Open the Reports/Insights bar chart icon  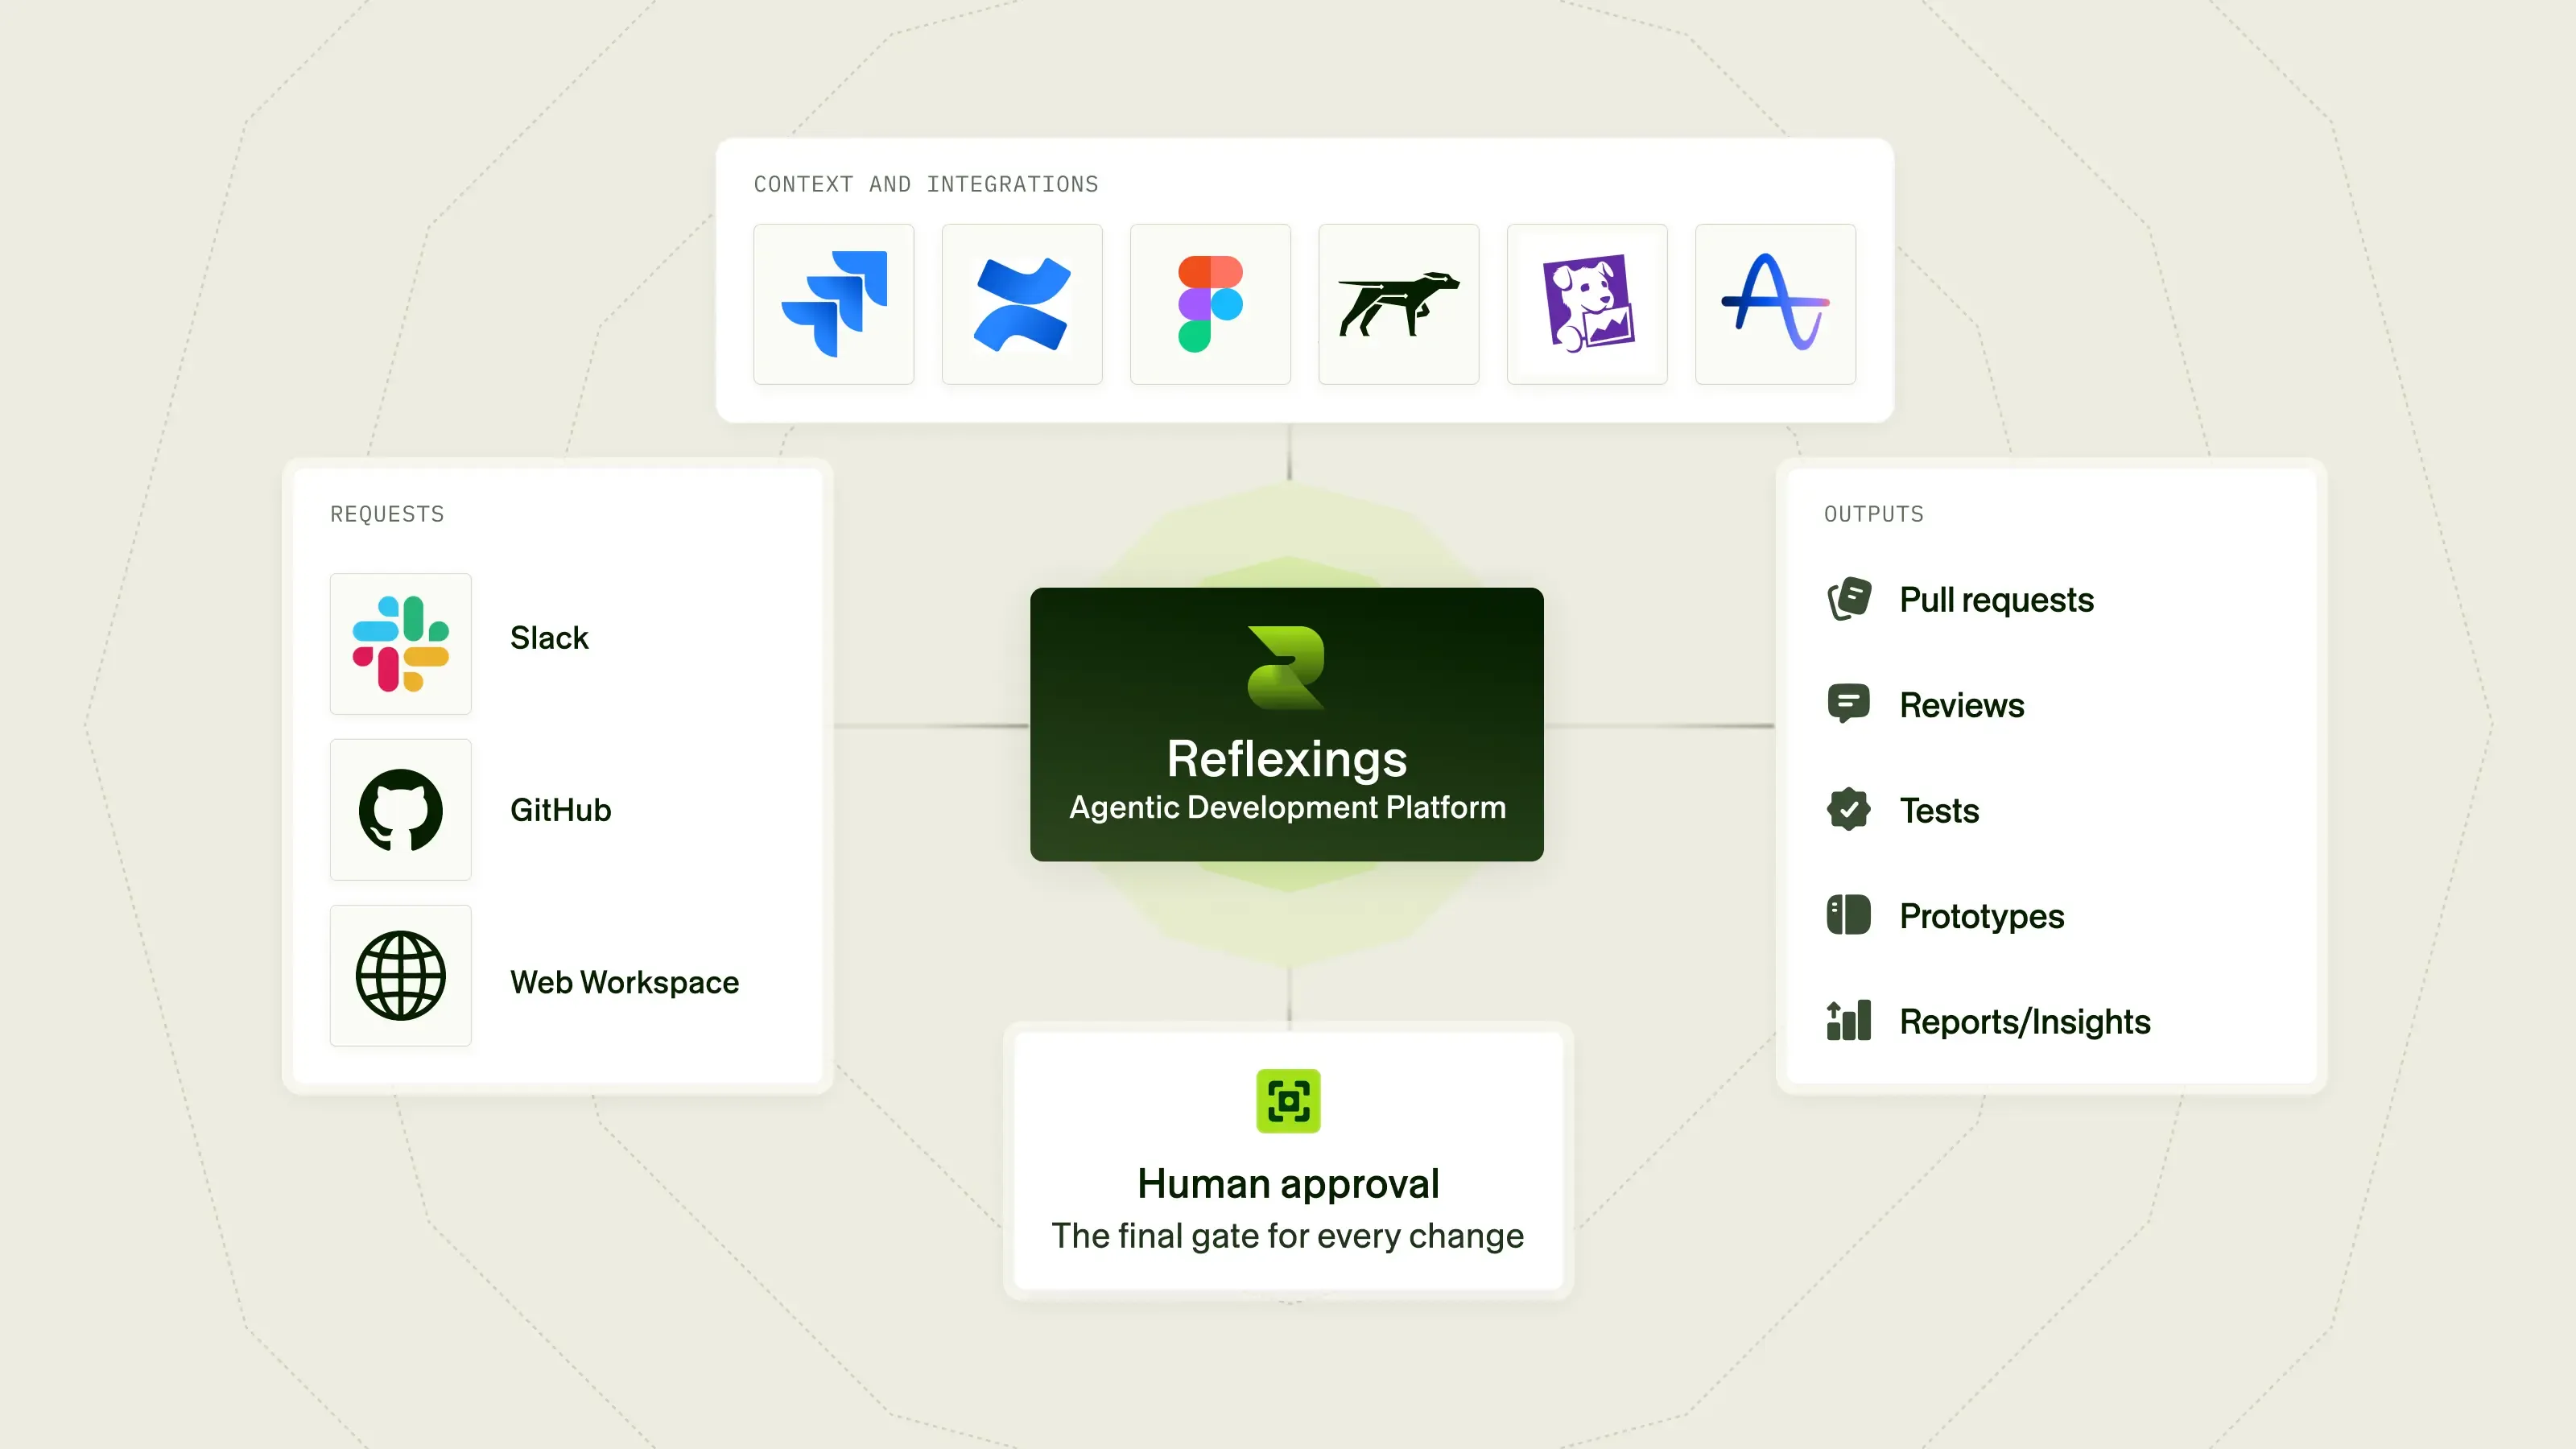1849,1021
